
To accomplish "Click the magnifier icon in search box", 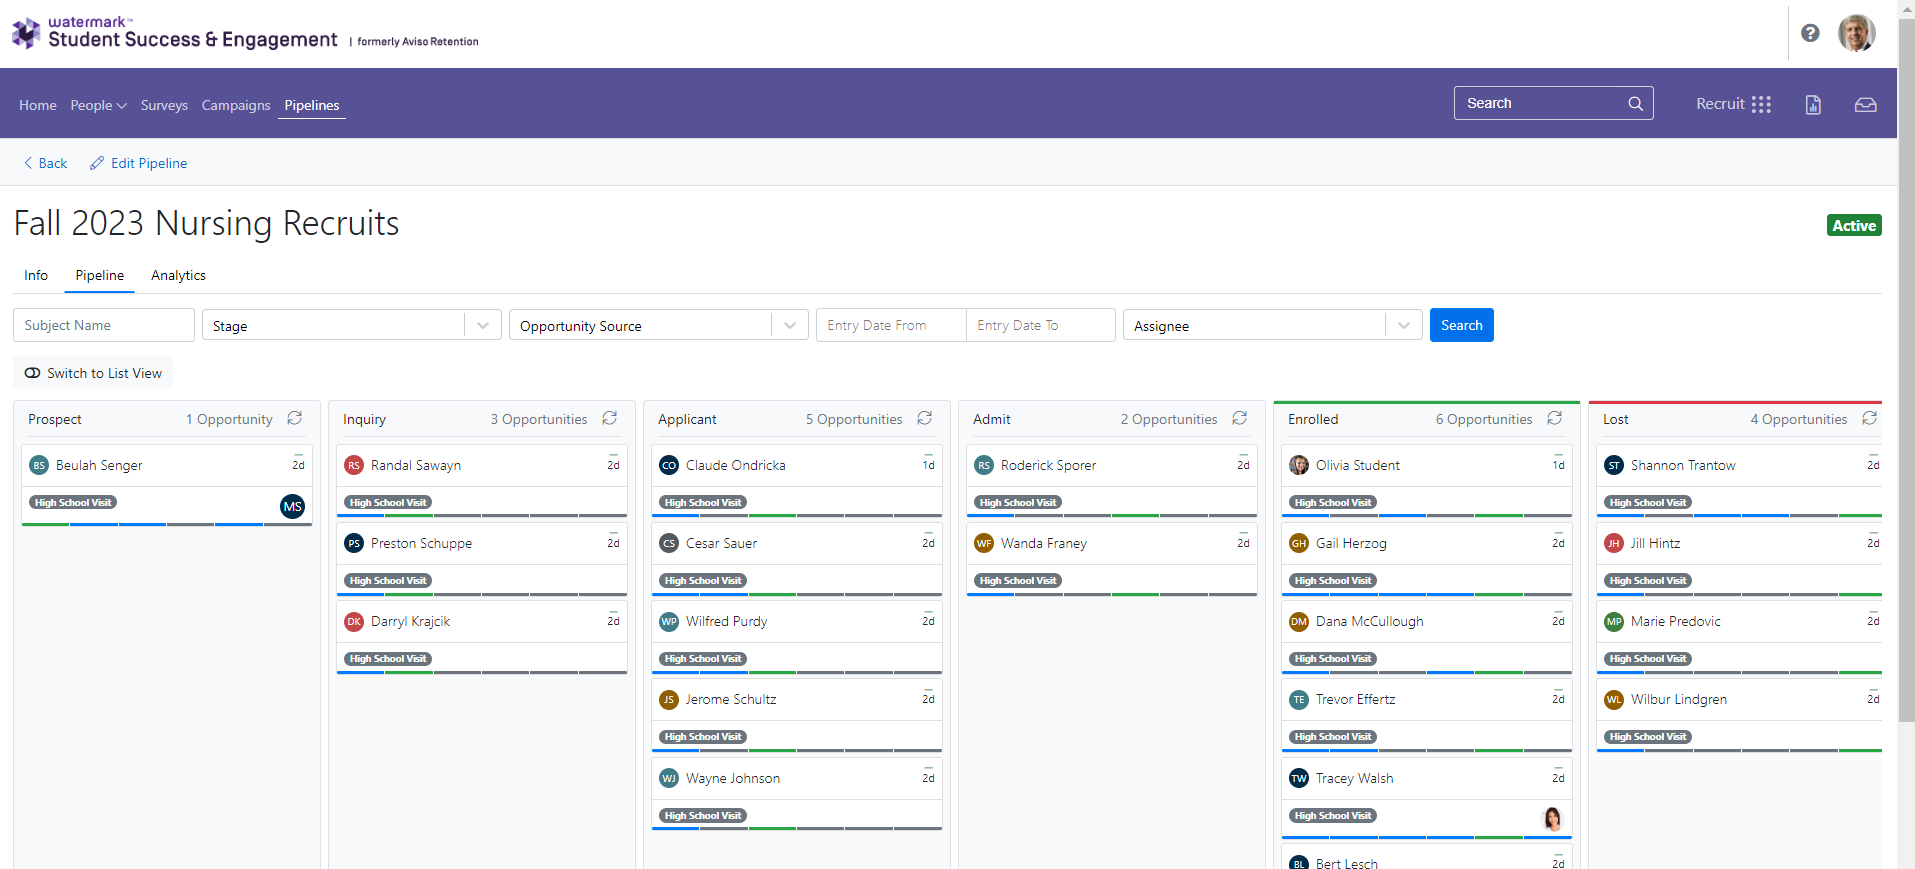I will click(1635, 103).
